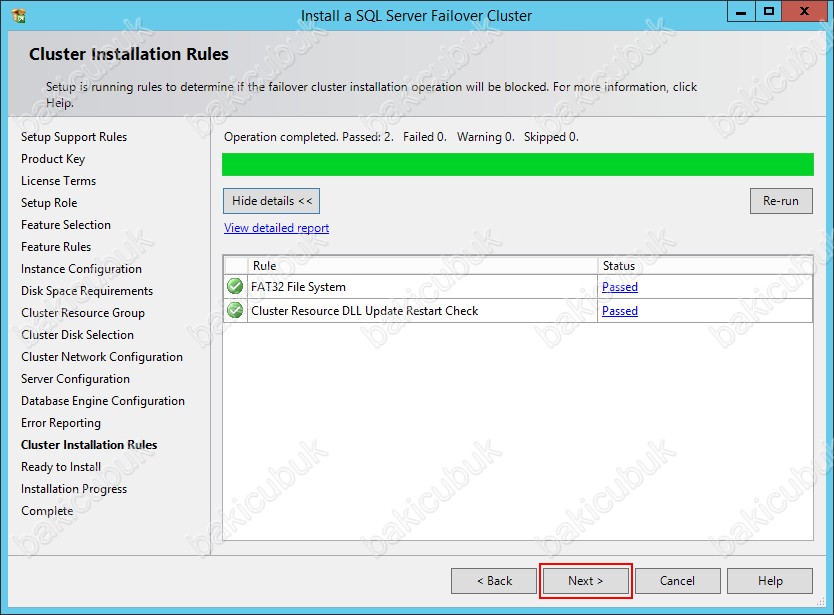The image size is (834, 615).
Task: Click the green completed progress bar
Action: tap(518, 164)
